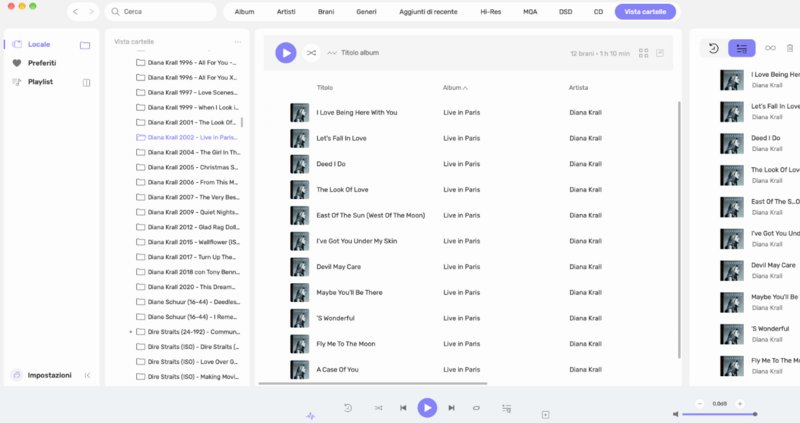The height and width of the screenshot is (423, 800).
Task: Open the Artisti tab
Action: tap(286, 12)
